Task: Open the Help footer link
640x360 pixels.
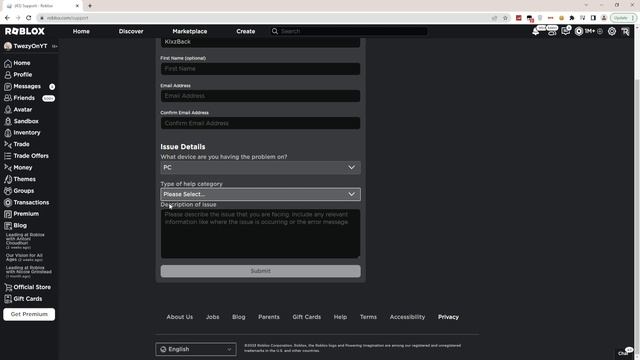Action: [x=340, y=317]
